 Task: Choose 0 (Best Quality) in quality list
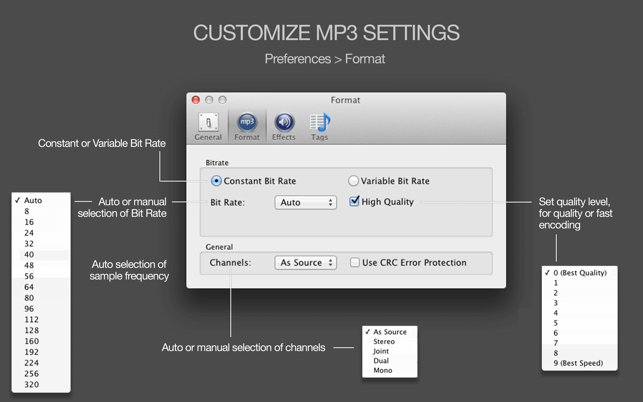[x=579, y=273]
